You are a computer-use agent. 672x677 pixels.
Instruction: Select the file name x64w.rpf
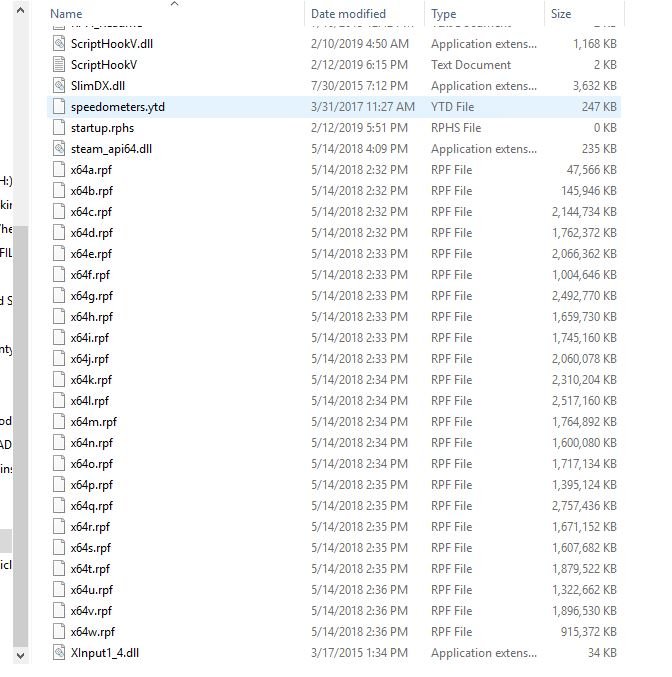(x=93, y=632)
